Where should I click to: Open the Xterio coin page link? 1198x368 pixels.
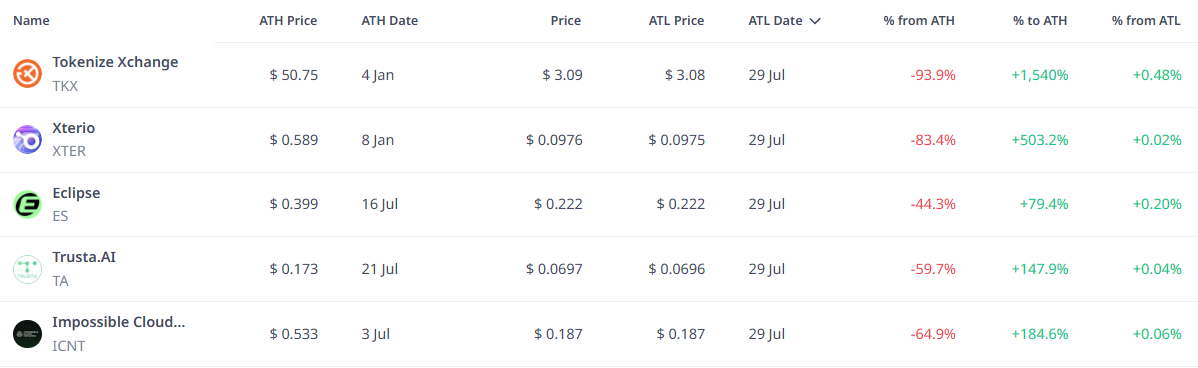pyautogui.click(x=73, y=128)
